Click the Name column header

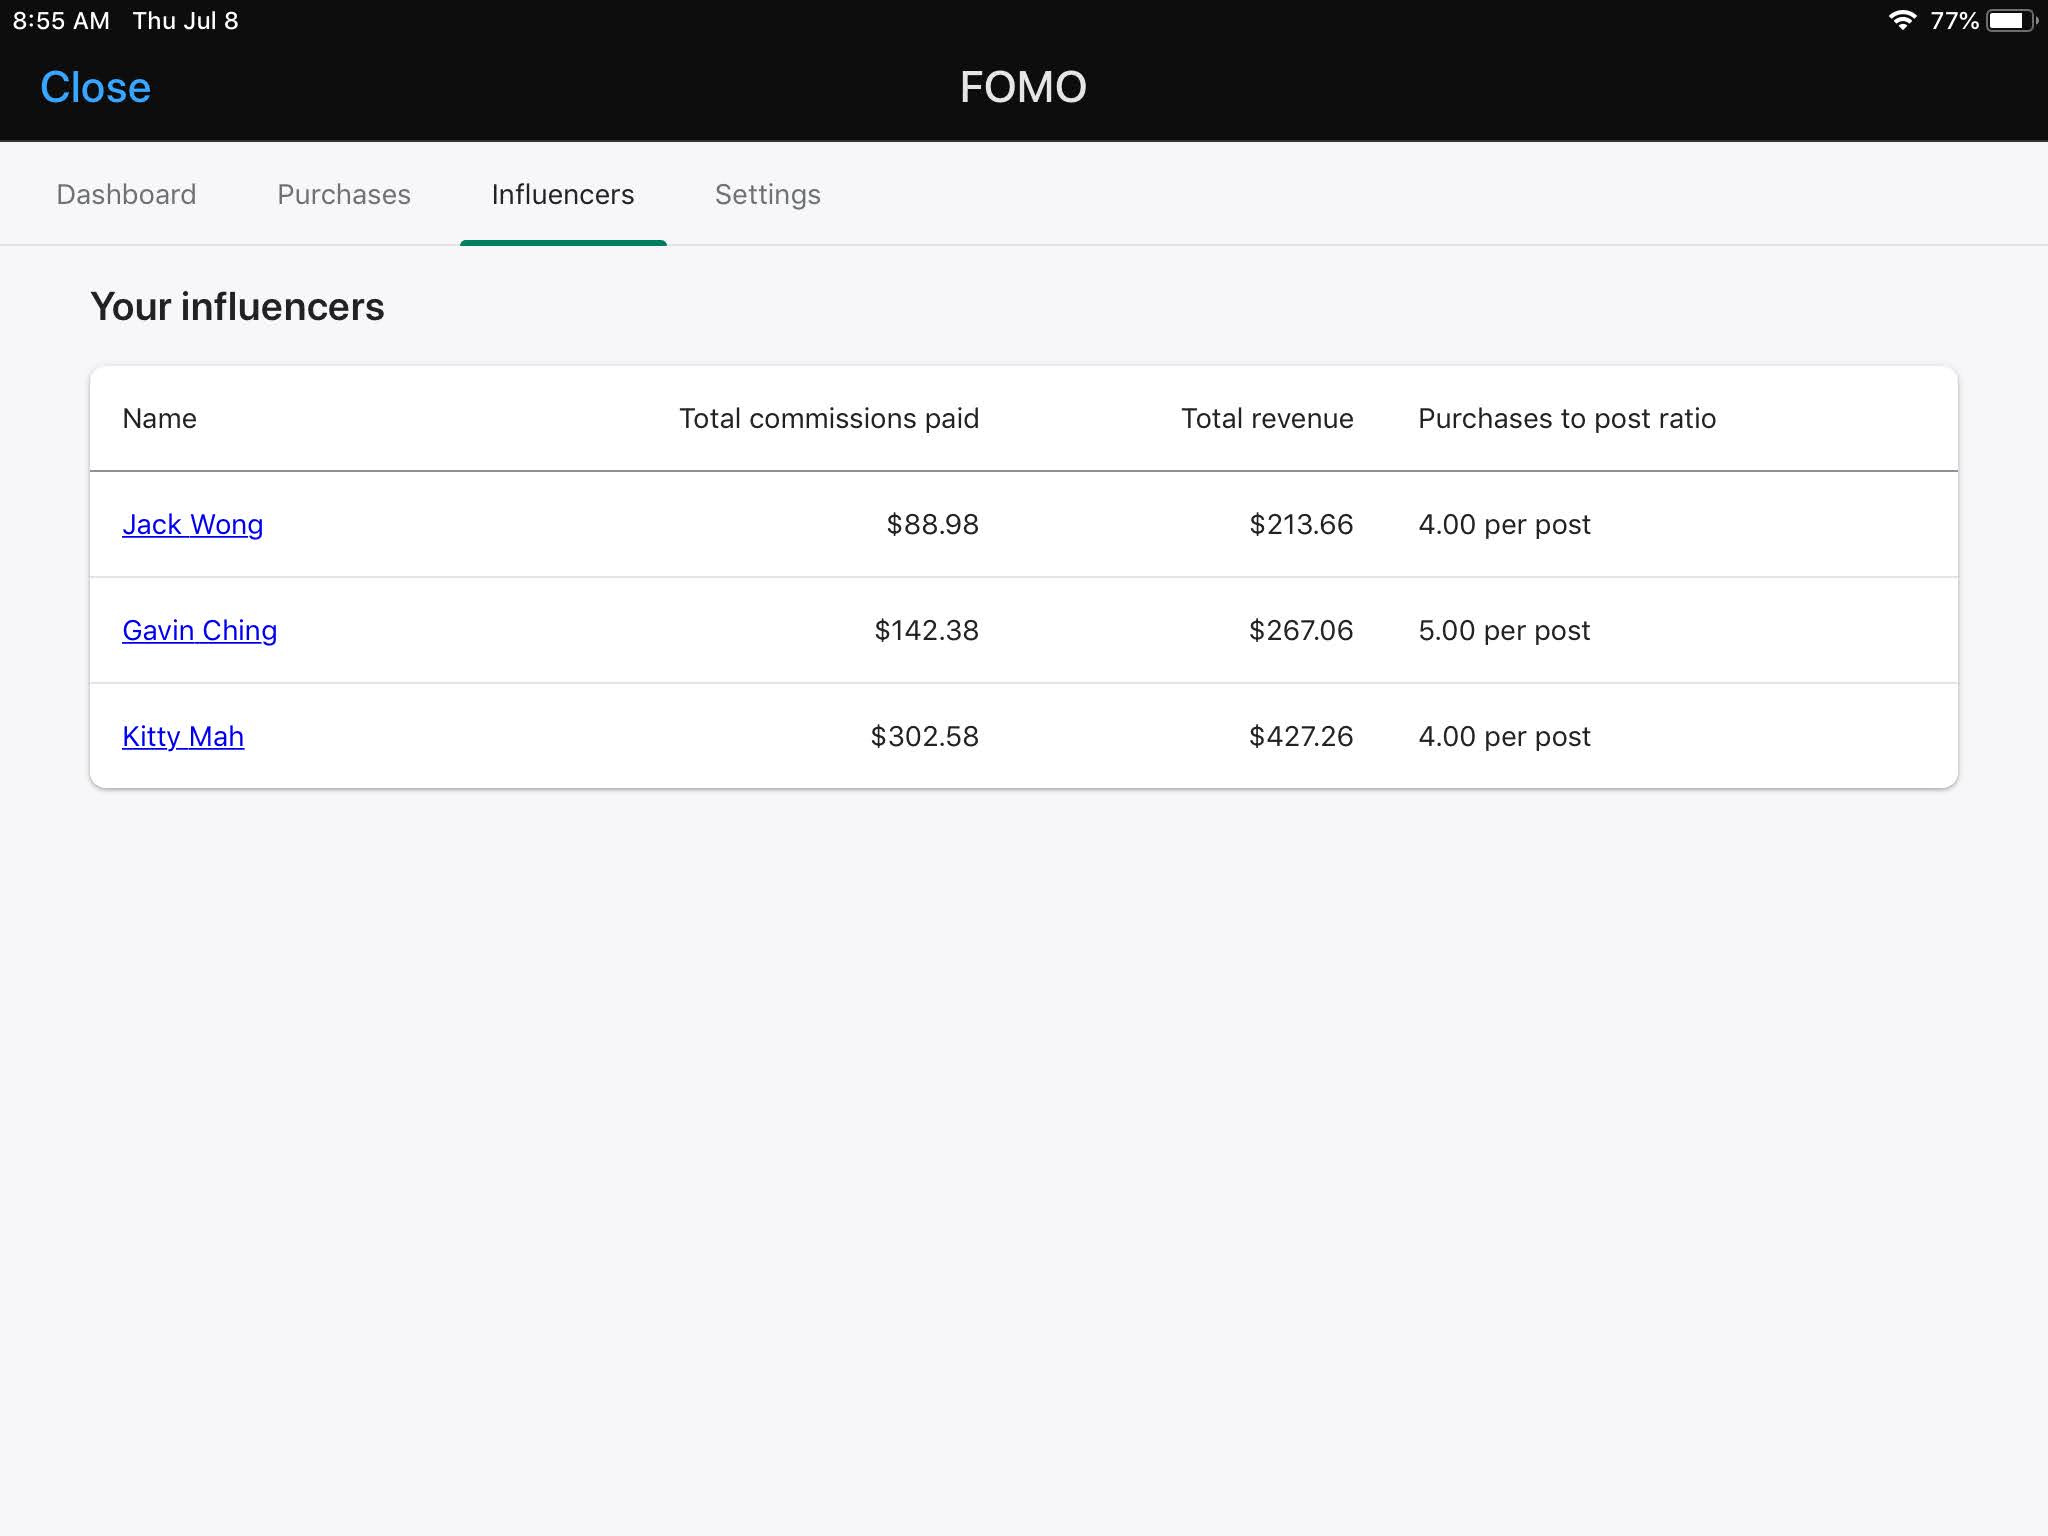159,418
